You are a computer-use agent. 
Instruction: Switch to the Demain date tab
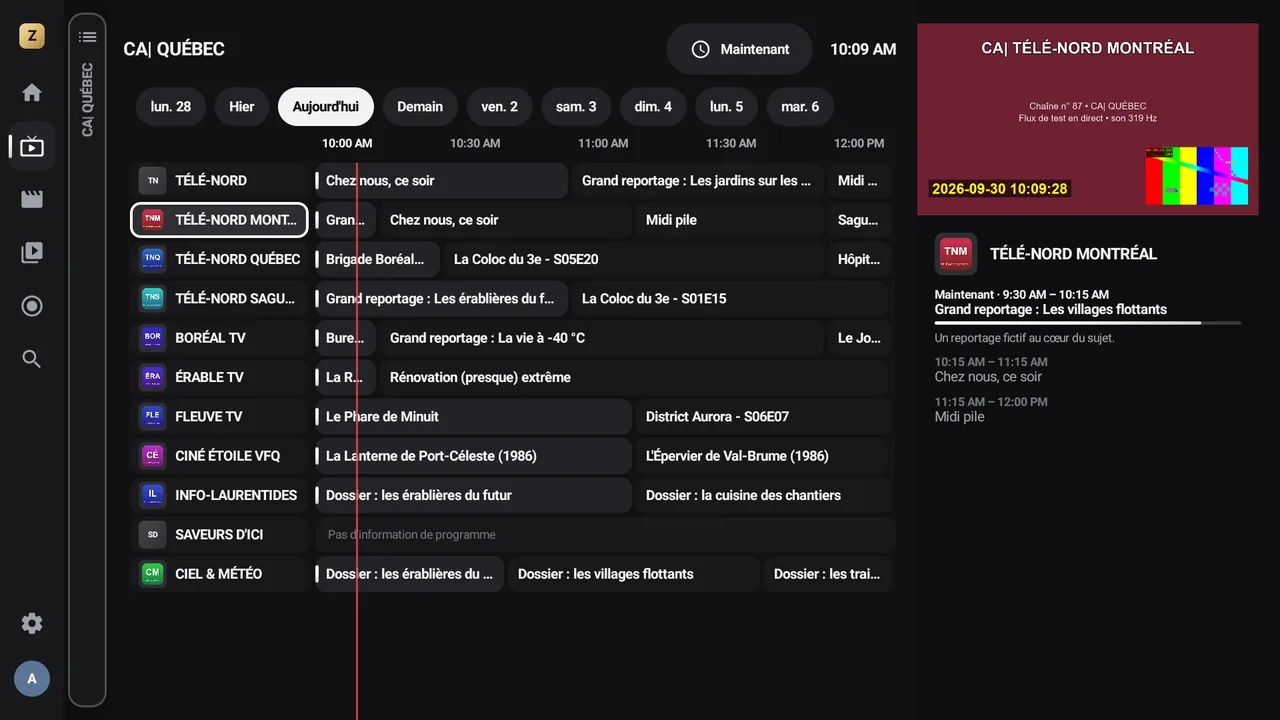click(x=420, y=107)
